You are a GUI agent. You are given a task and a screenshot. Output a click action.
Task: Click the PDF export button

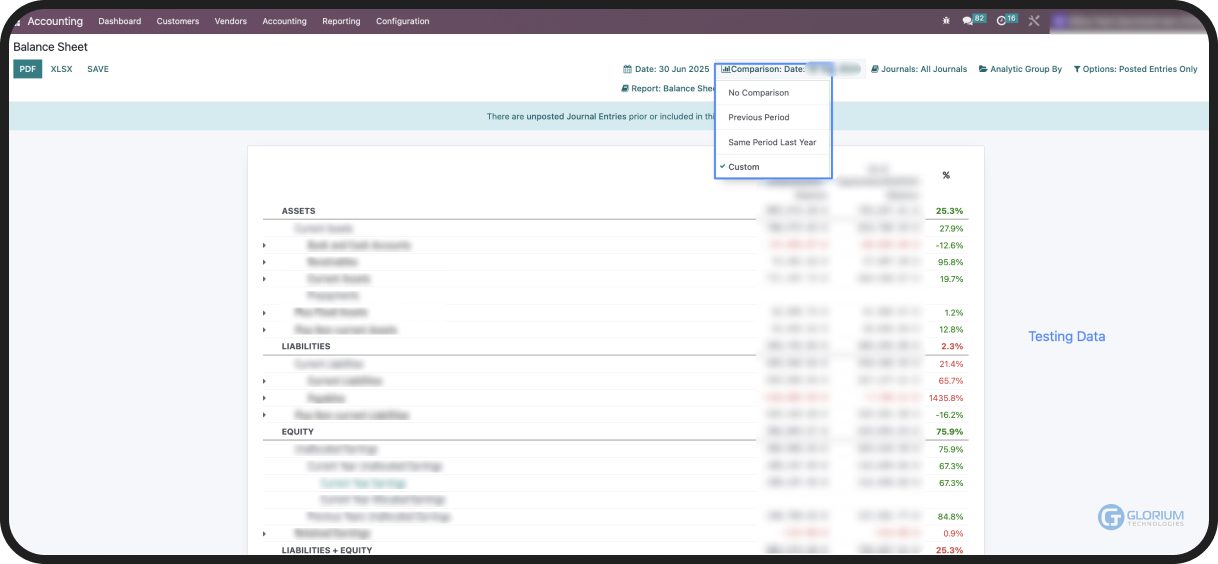28,69
